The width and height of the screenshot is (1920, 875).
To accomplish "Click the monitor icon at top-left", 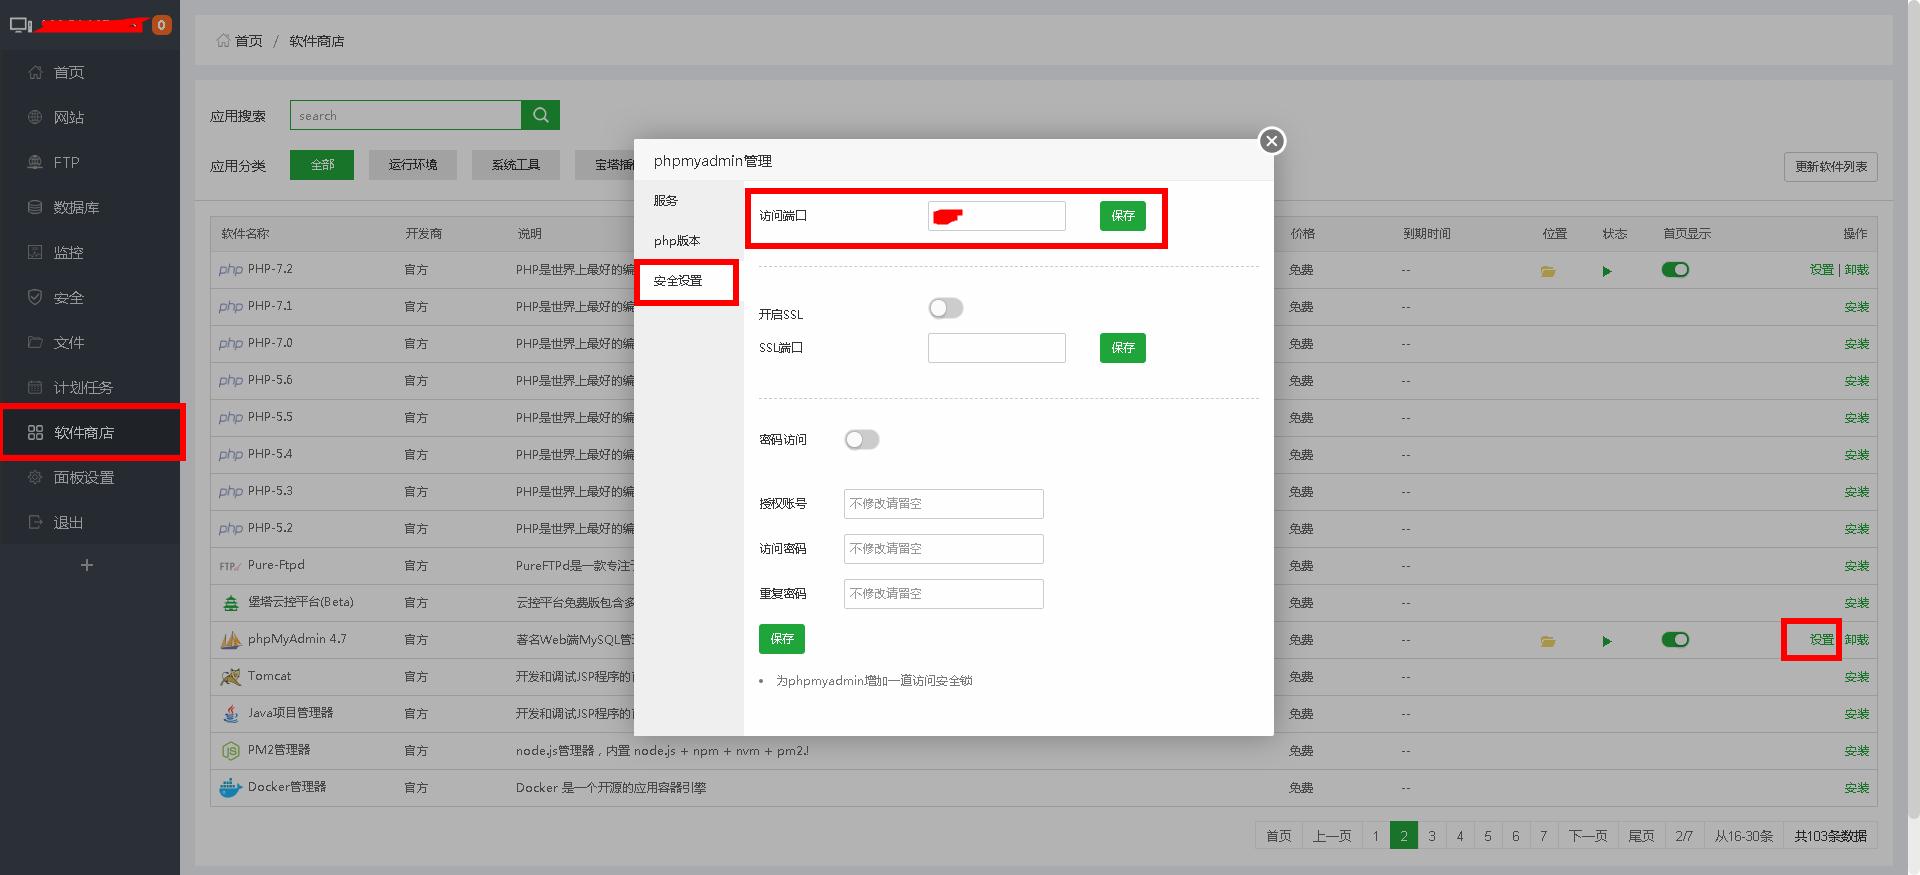I will coord(20,25).
